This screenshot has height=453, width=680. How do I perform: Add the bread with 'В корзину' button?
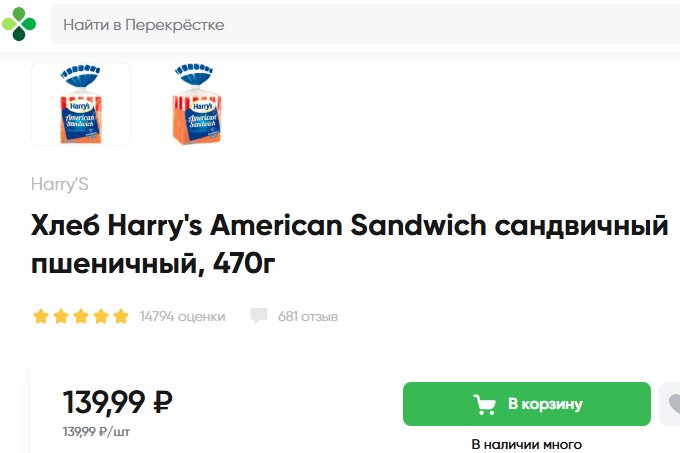(527, 404)
